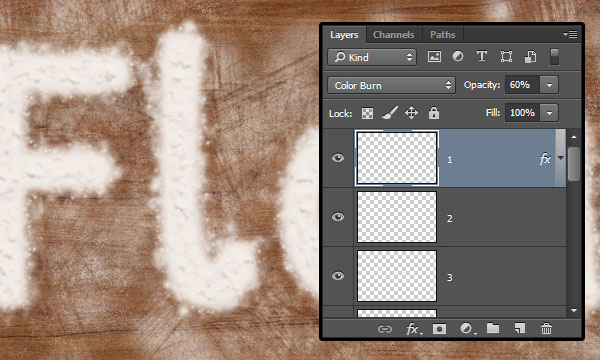
Task: Filter for type layers icon
Action: (482, 57)
